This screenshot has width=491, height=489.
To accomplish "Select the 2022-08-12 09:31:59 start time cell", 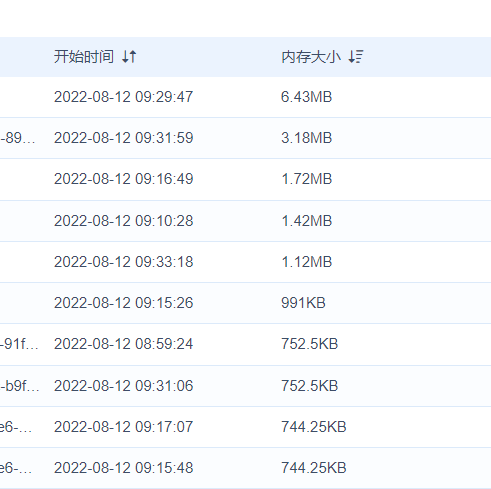I will [x=124, y=138].
